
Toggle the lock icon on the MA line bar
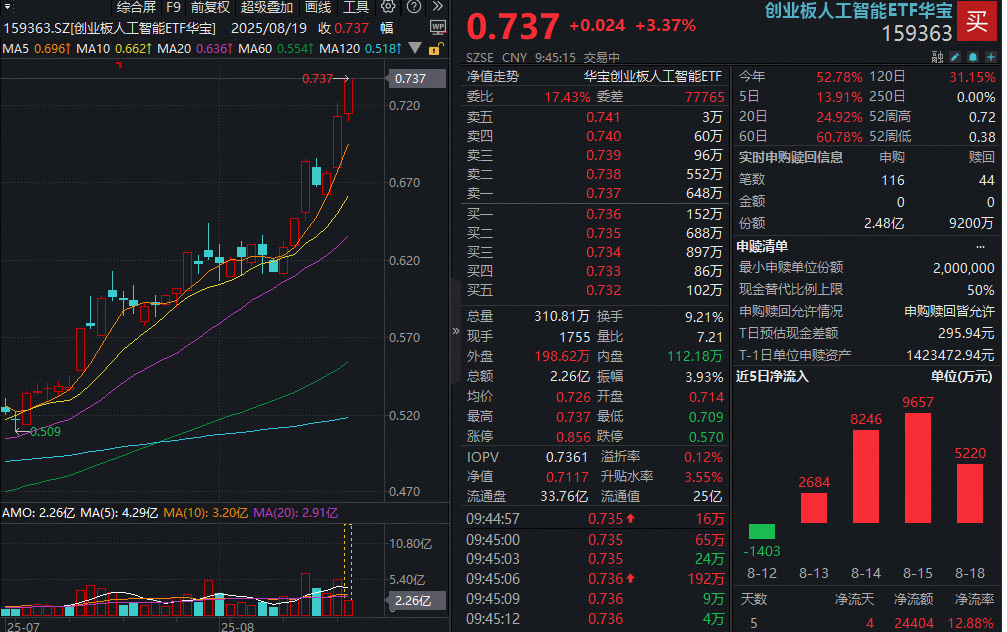point(435,49)
